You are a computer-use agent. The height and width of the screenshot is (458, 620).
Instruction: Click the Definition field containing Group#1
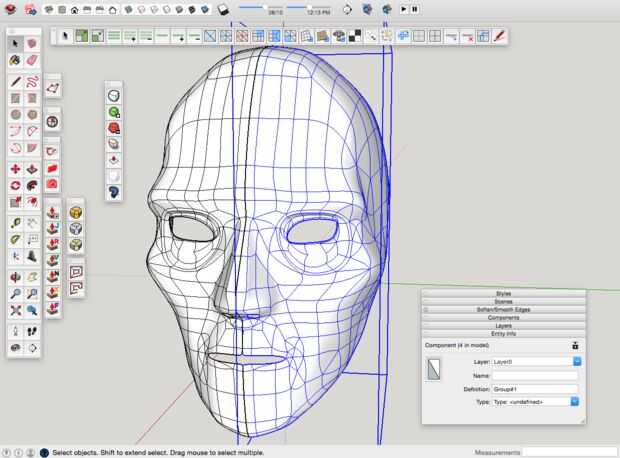(x=534, y=388)
